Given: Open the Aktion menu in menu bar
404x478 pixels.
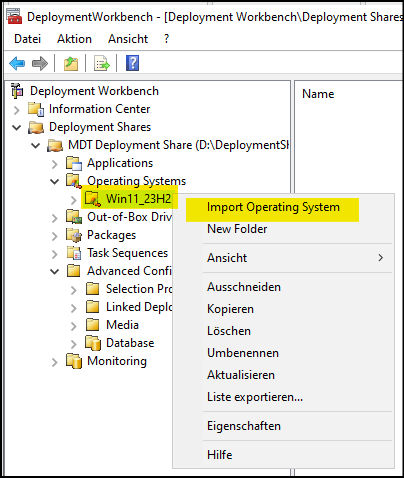Looking at the screenshot, I should click(74, 39).
